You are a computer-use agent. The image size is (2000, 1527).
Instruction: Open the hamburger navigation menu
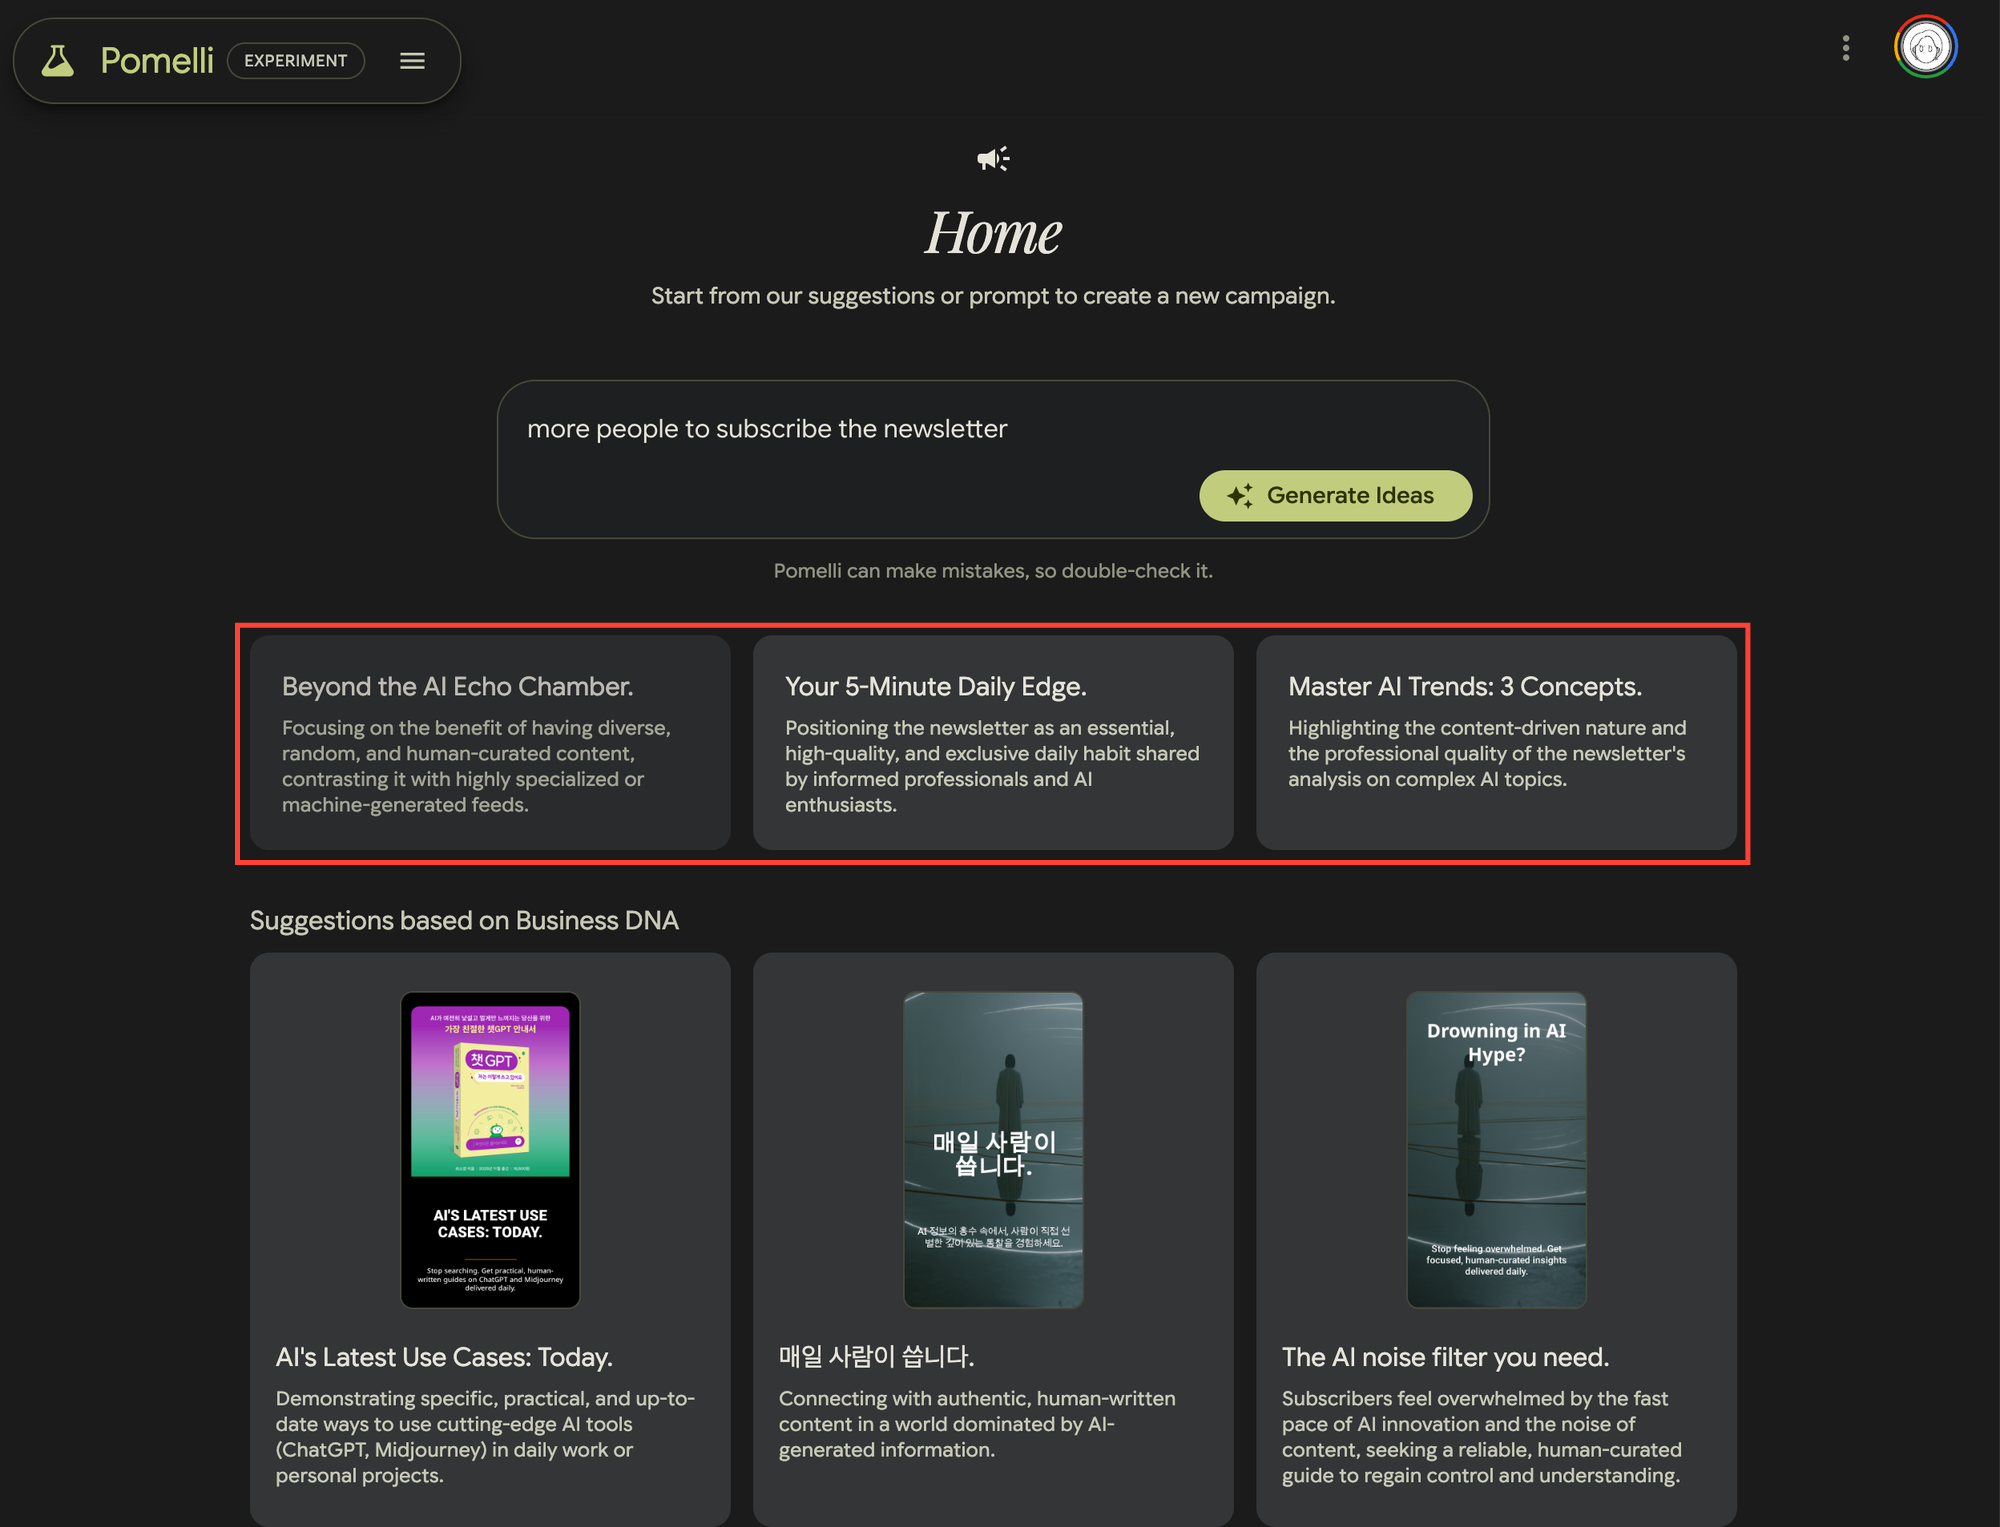pos(412,61)
